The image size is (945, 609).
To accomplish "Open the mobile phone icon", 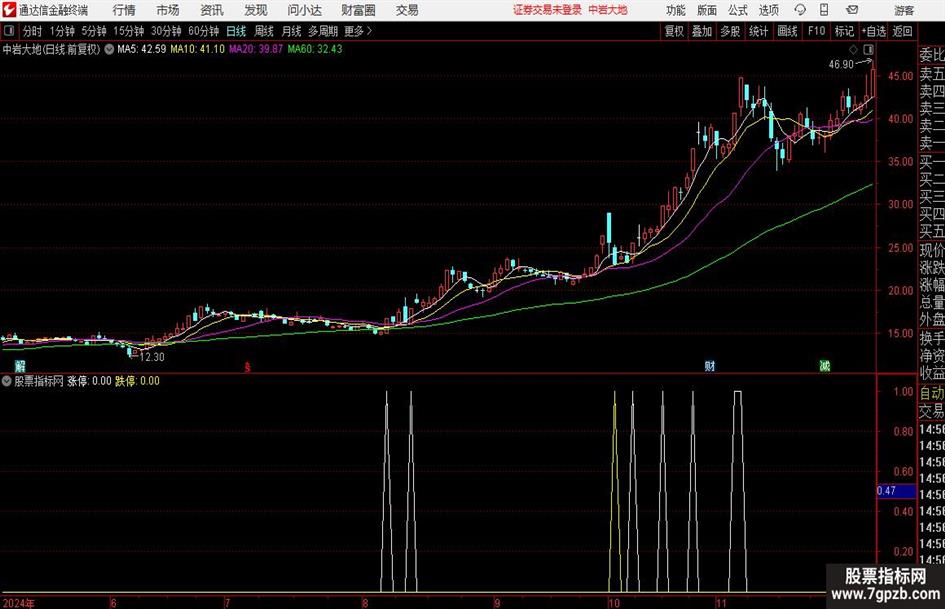I will (824, 10).
